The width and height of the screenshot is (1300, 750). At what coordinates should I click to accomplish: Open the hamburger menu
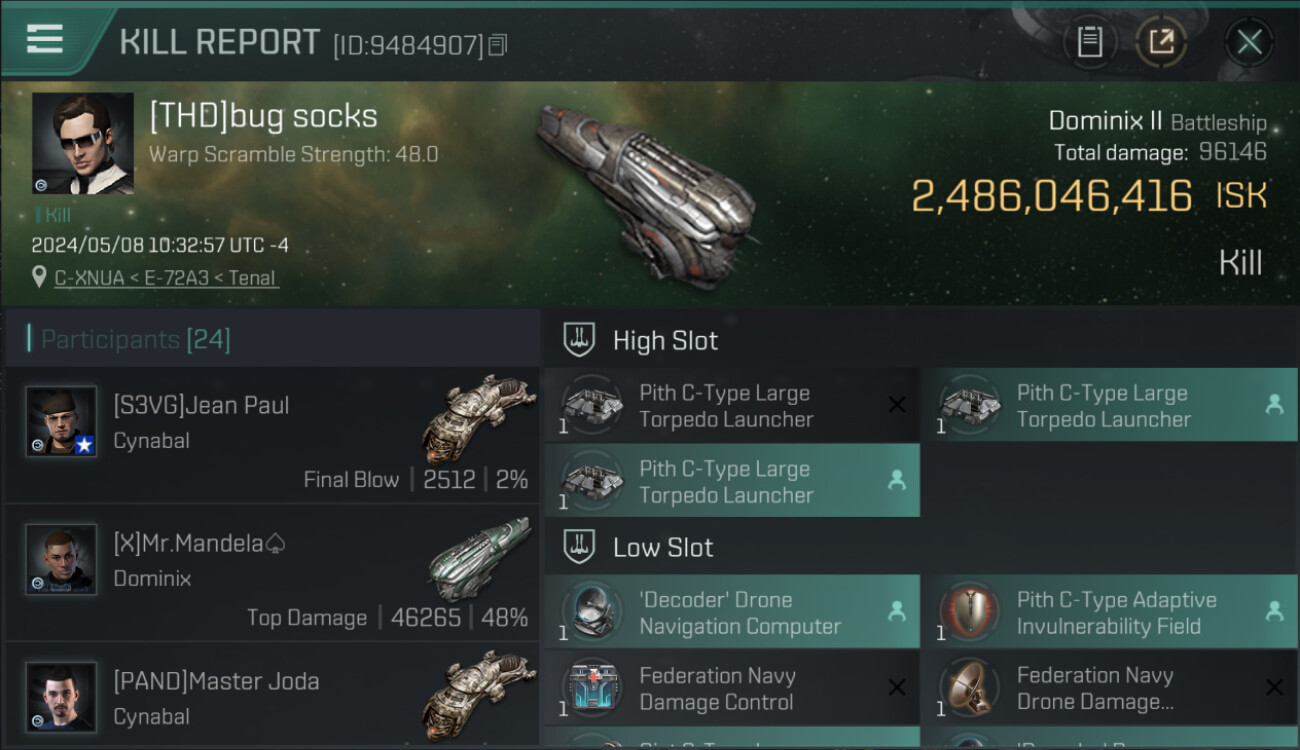[45, 39]
